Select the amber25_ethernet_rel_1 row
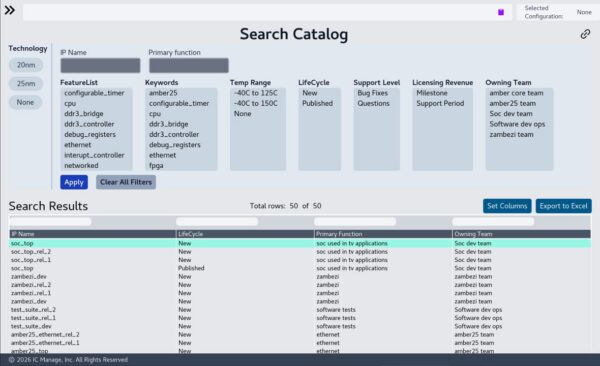Image resolution: width=600 pixels, height=366 pixels. 300,343
